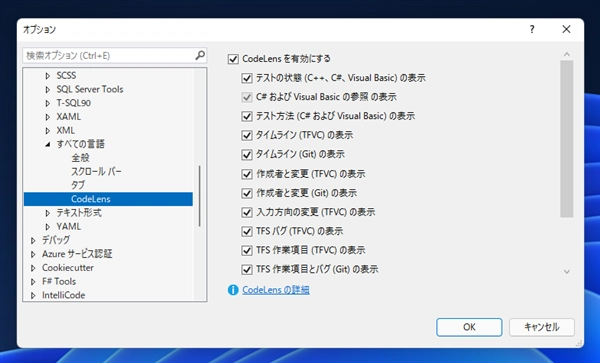
Task: Close the オプション dialog
Action: click(566, 29)
